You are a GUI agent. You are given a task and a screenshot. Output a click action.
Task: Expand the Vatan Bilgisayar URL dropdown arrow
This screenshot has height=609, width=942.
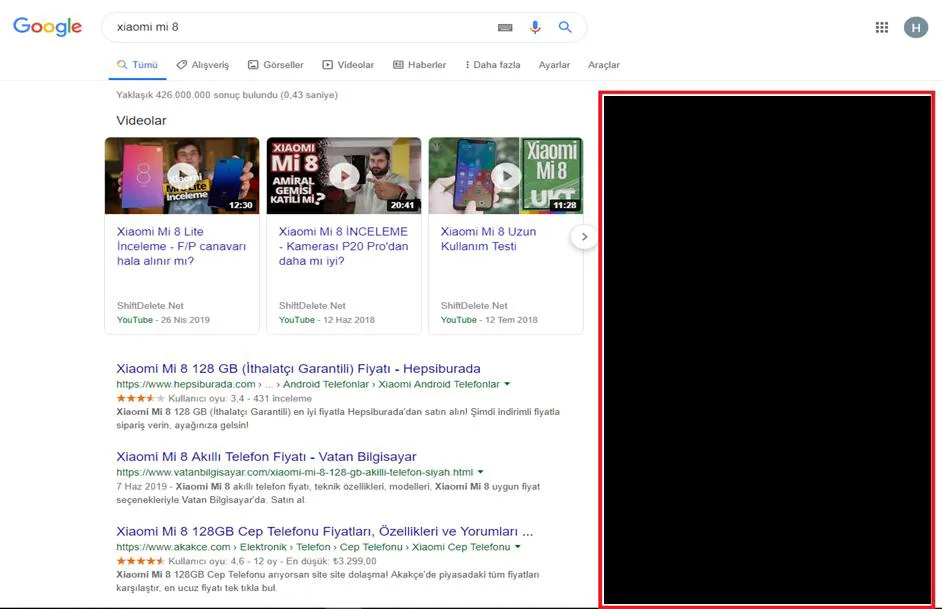480,472
